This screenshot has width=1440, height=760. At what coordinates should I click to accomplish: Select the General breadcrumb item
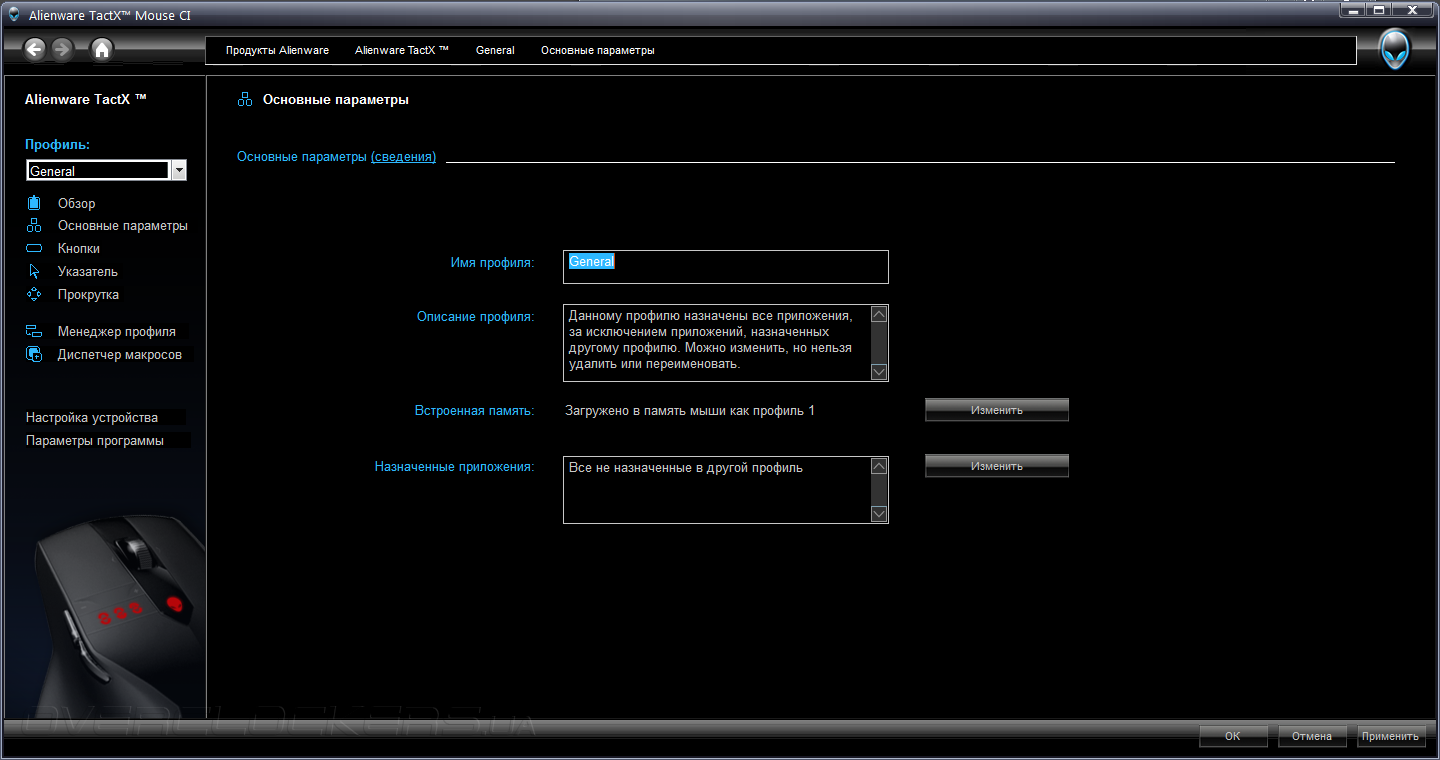495,50
